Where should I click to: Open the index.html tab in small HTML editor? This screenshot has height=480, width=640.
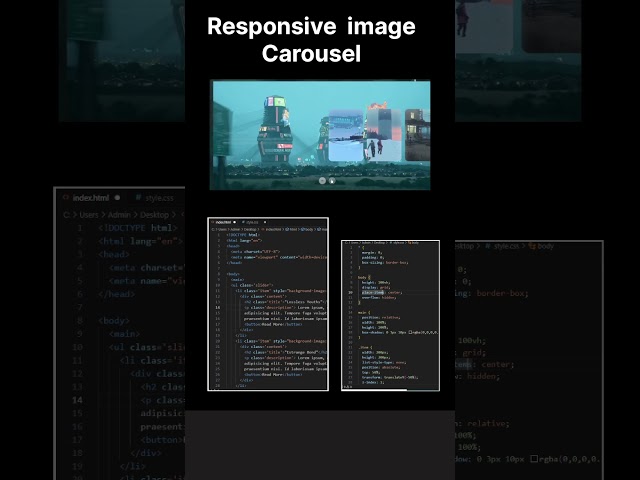(x=223, y=222)
